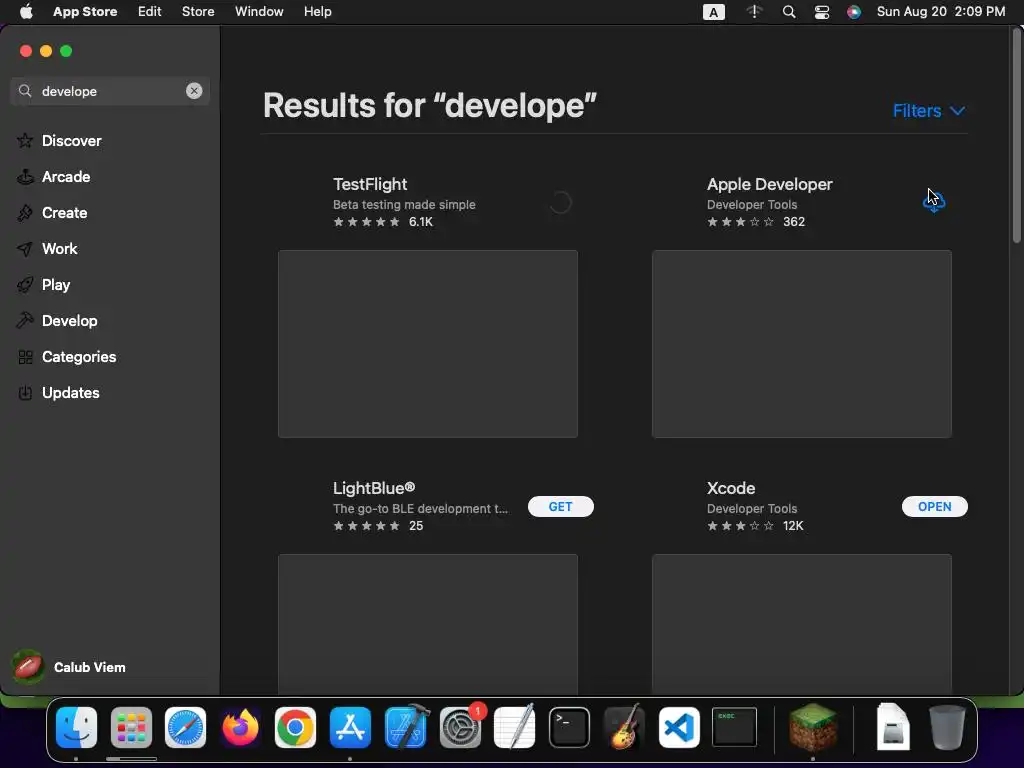Open the Create section

64,212
